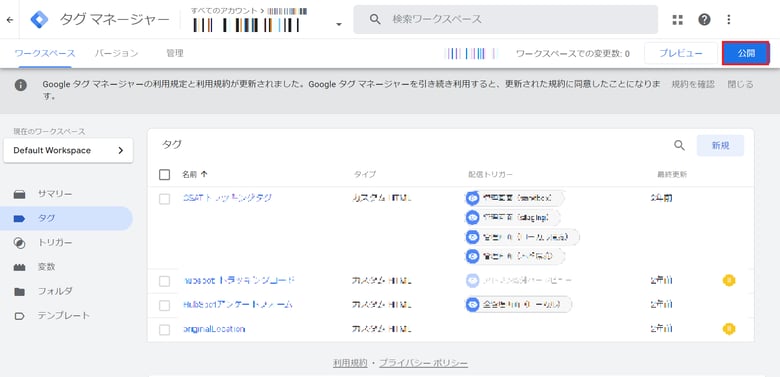Click the blue 公開 button
Screen dimensions: 780x377
pyautogui.click(x=746, y=53)
